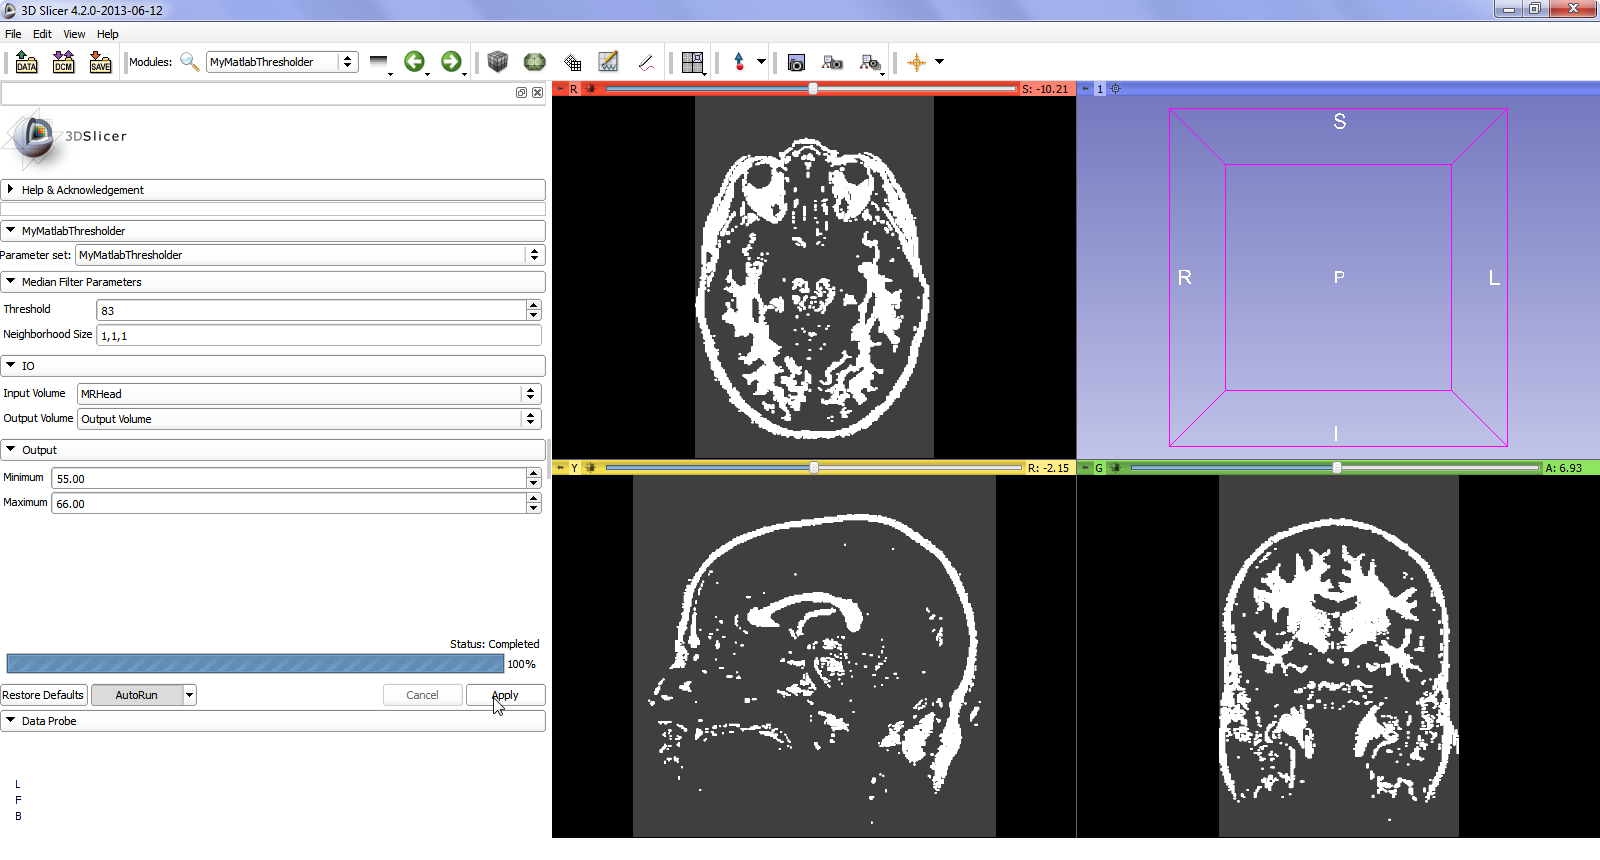This screenshot has width=1600, height=860.
Task: Open the View menu
Action: 74,34
